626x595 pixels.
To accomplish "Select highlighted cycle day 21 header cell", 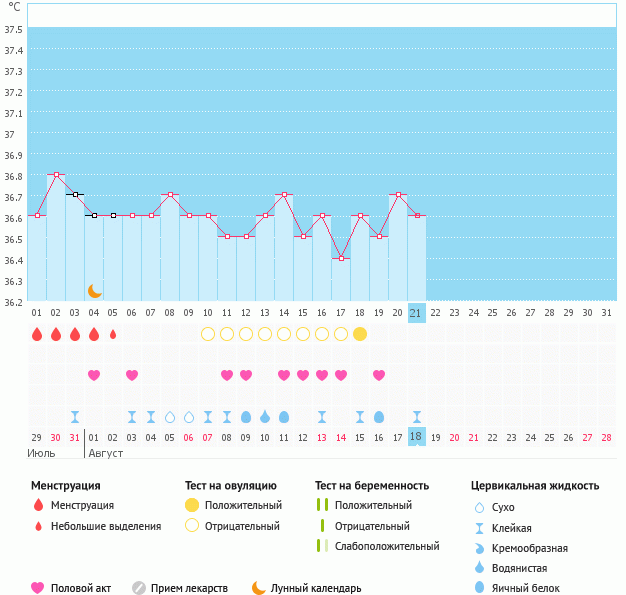I will [417, 313].
